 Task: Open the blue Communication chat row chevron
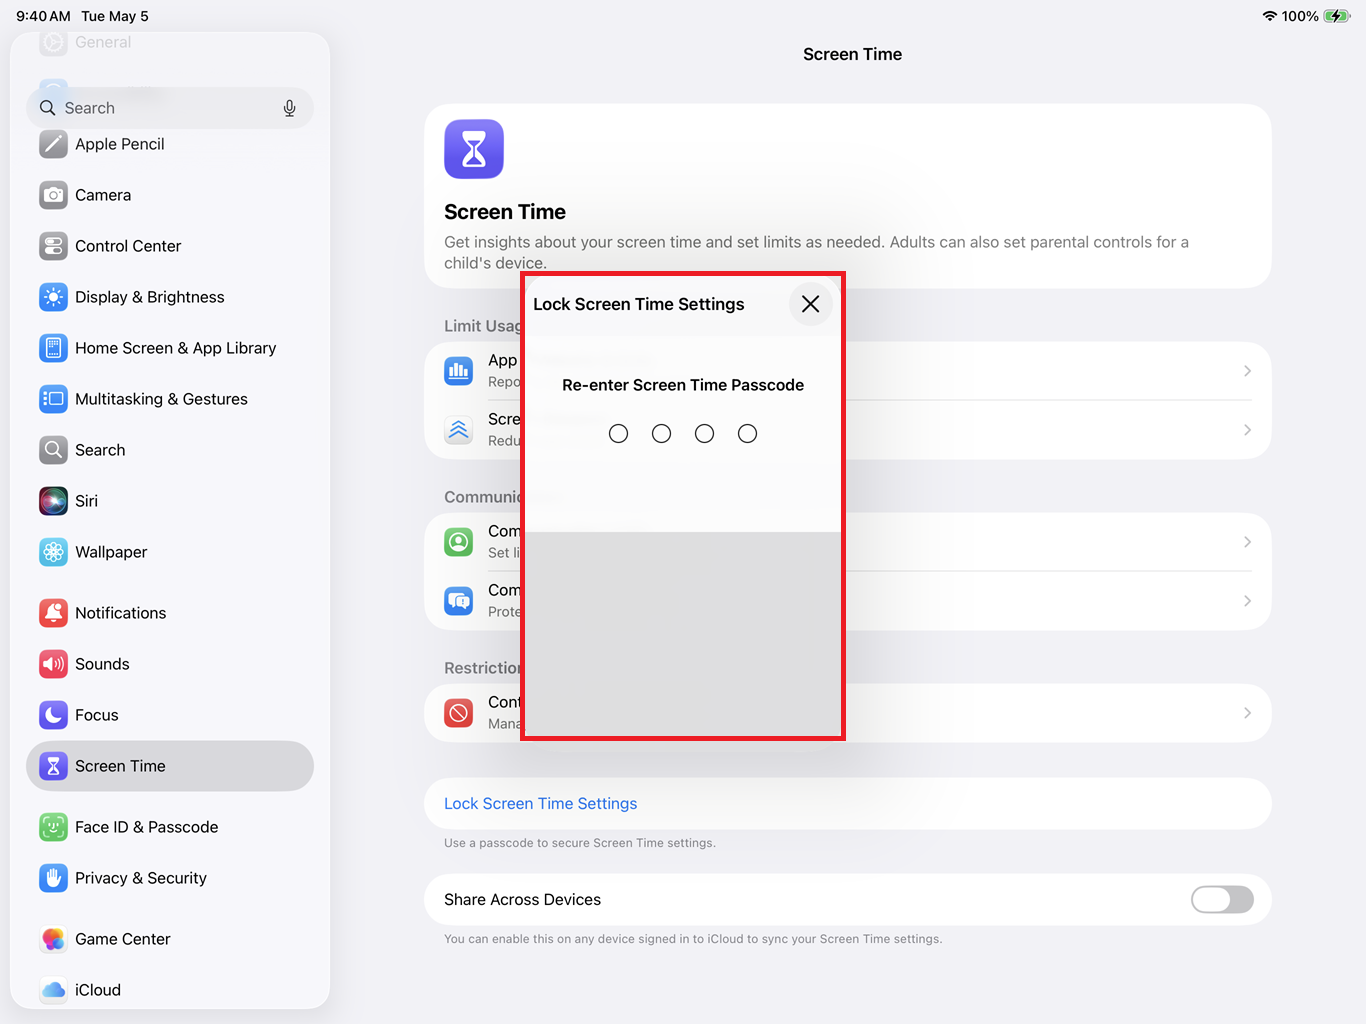1247,601
